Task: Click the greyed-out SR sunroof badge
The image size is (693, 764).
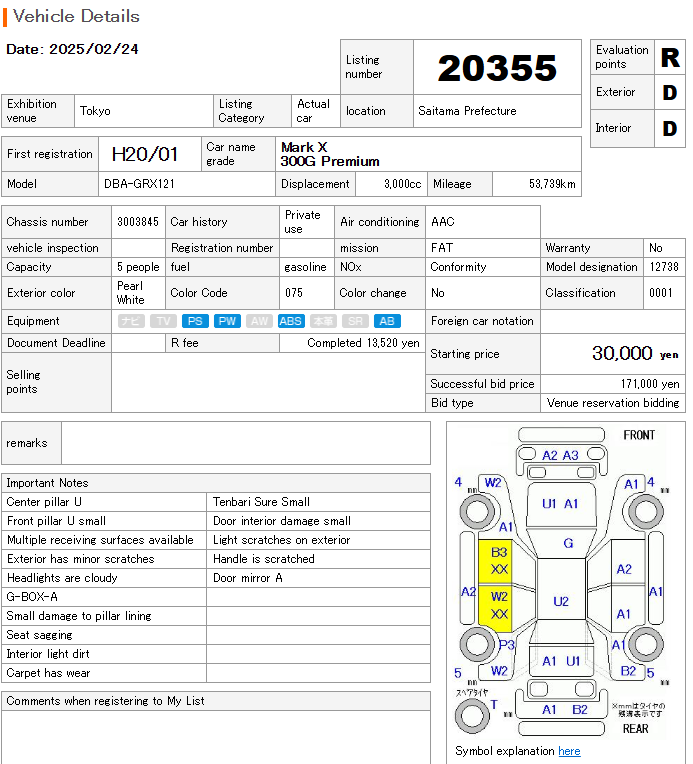Action: coord(355,321)
